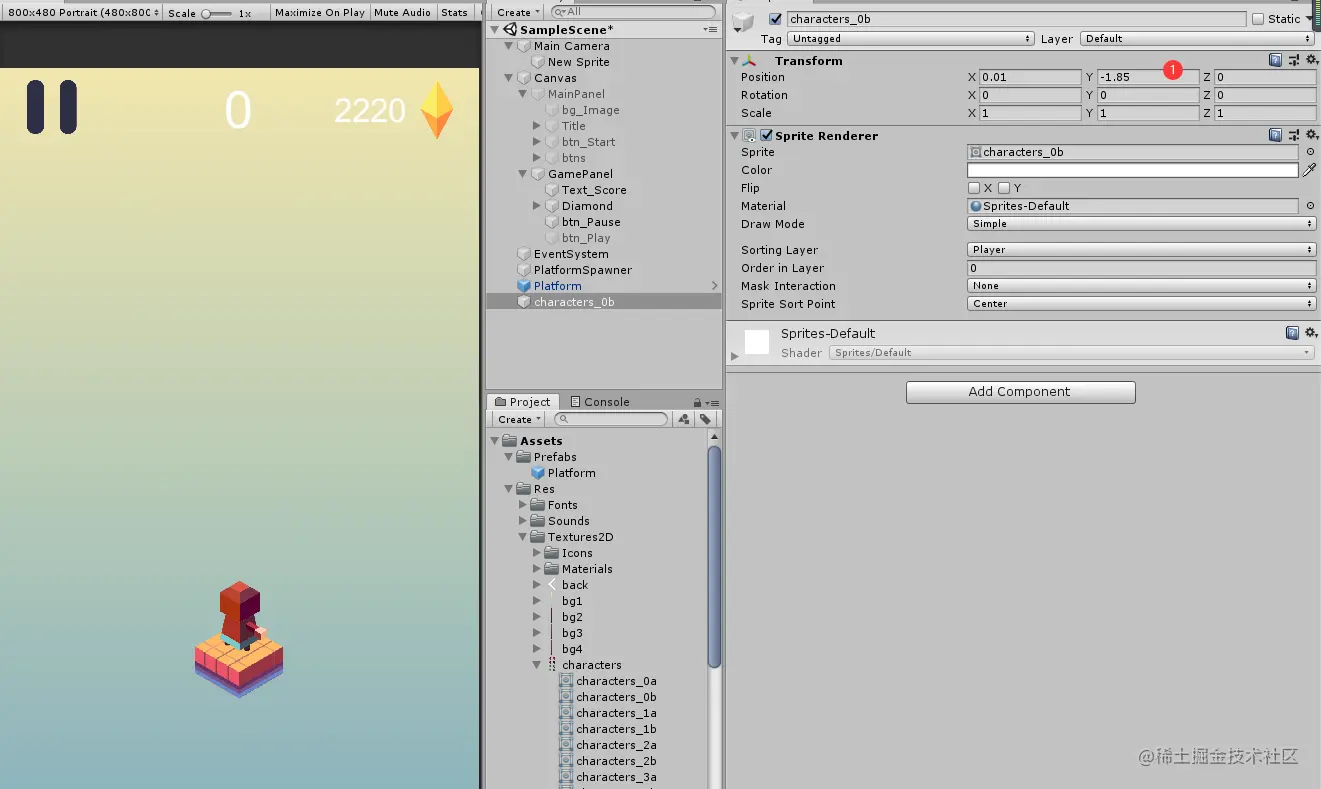Select btn_Pause in the Hierarchy

[x=591, y=222]
